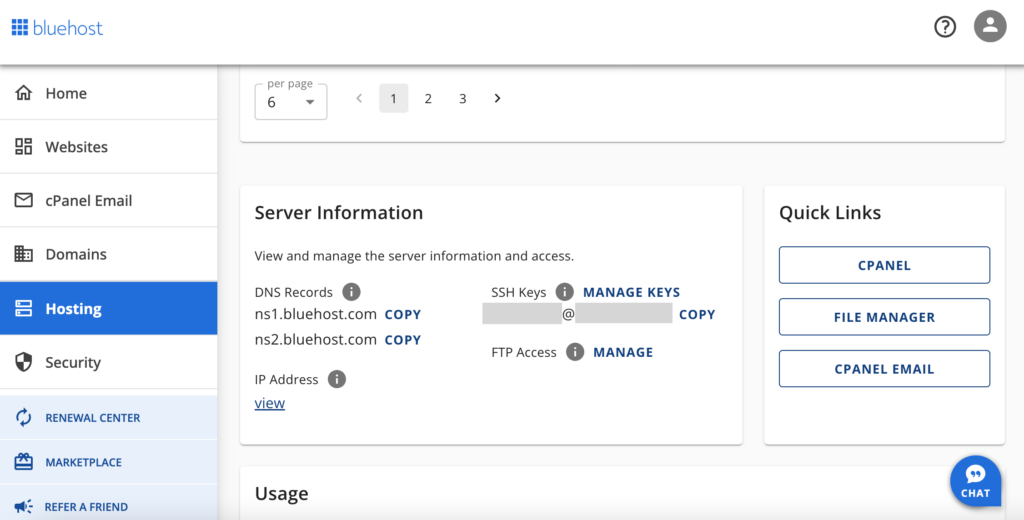Open Domains in the sidebar
Image resolution: width=1024 pixels, height=520 pixels.
point(108,253)
